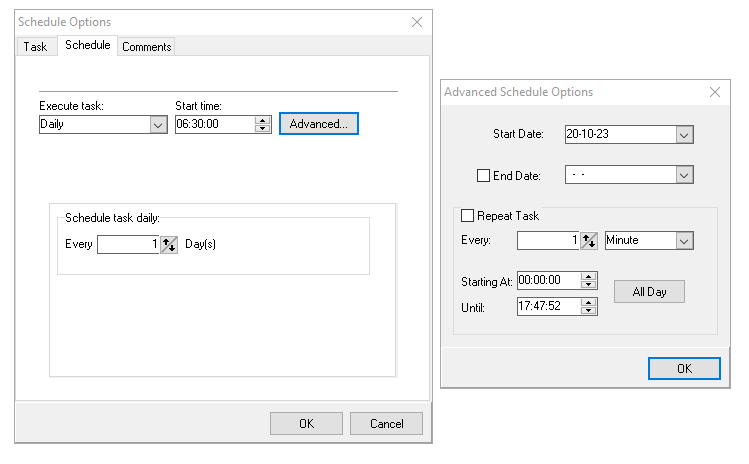Close the Advanced Schedule Options dialog

715,92
